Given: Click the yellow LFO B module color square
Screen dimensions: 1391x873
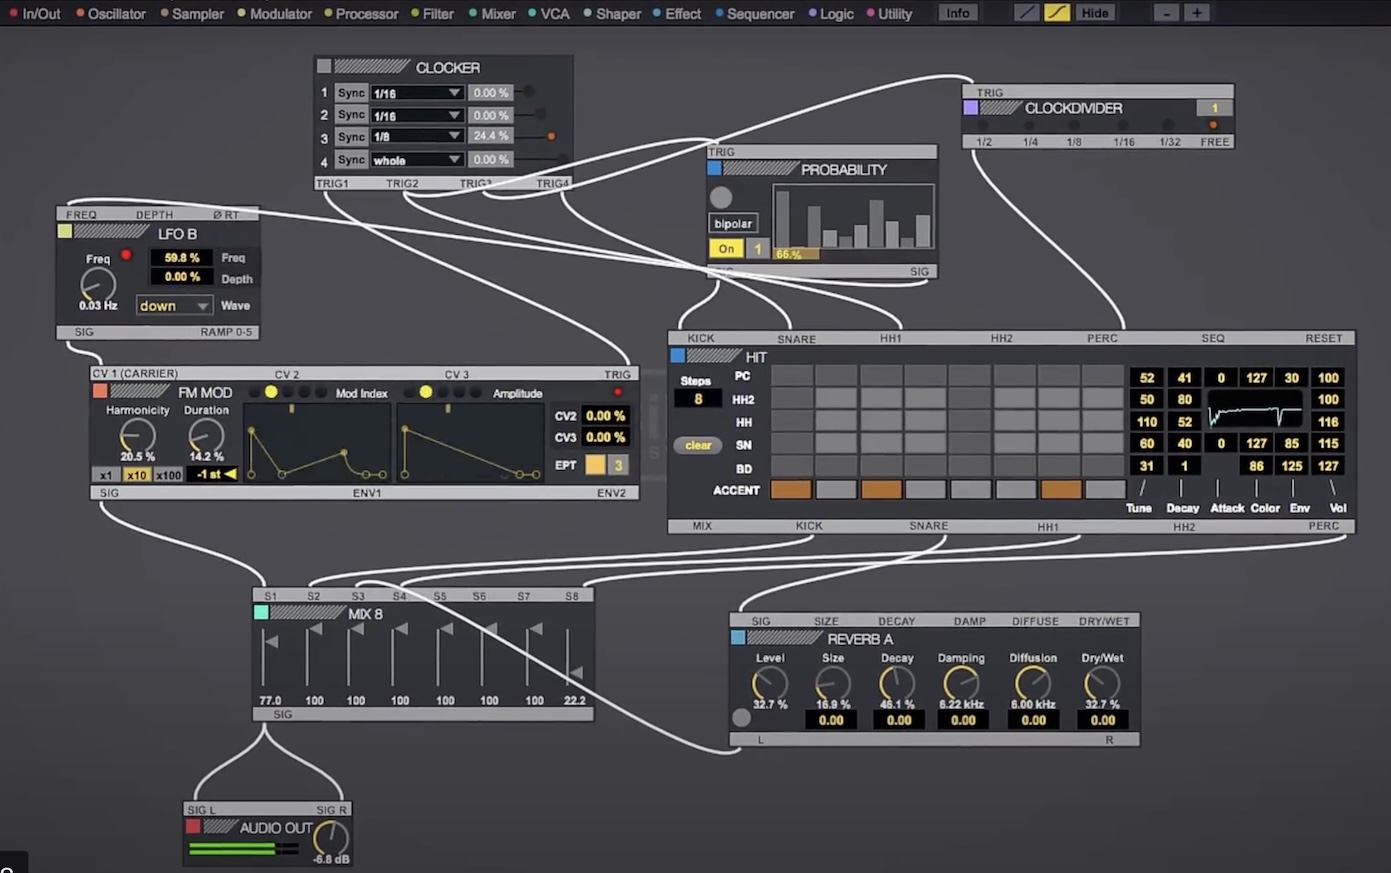Looking at the screenshot, I should click(65, 231).
